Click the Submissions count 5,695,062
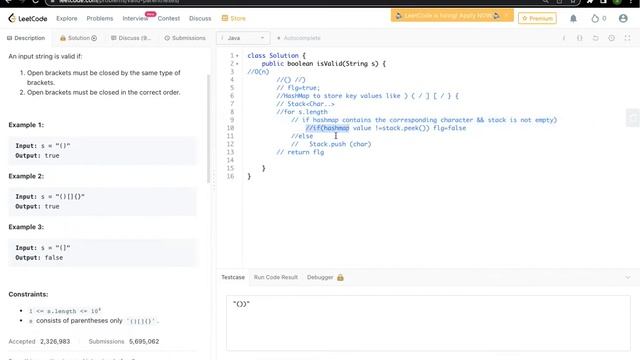640x360 pixels. coord(144,341)
